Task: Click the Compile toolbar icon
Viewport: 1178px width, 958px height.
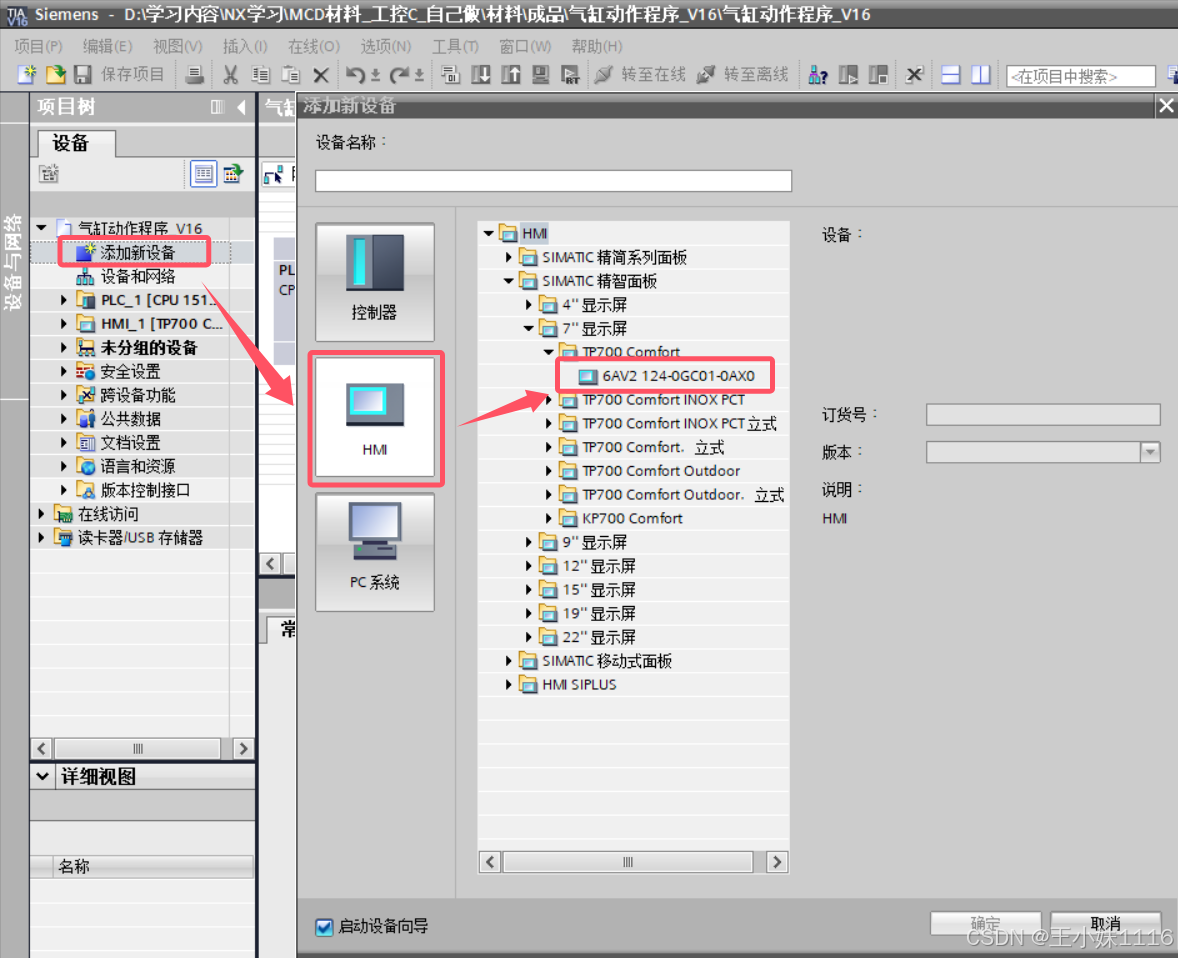Action: (x=450, y=74)
